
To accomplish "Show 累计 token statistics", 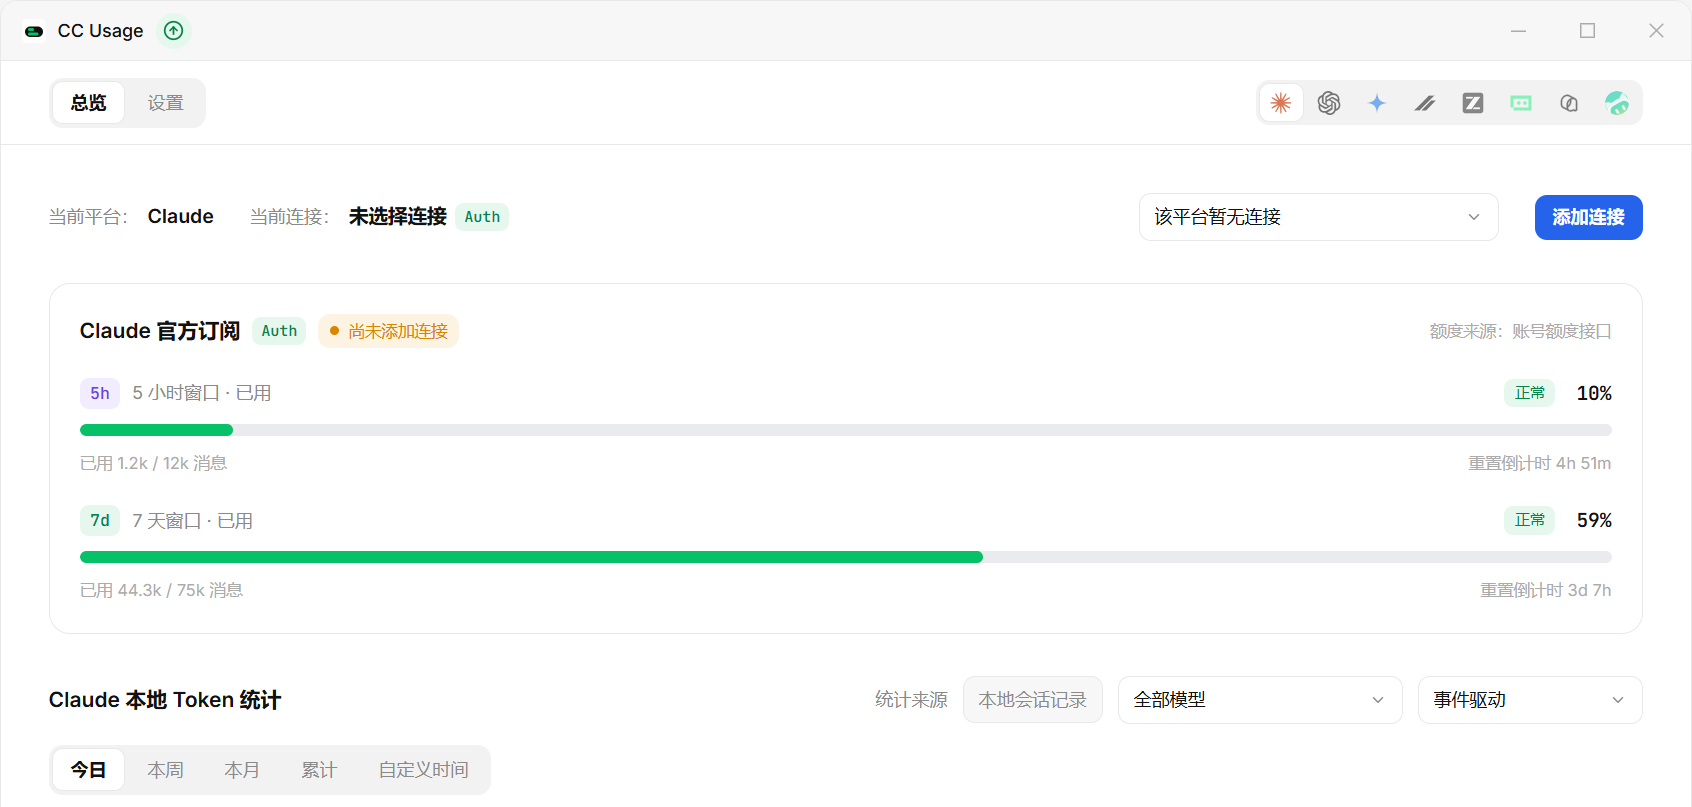I will tap(320, 770).
